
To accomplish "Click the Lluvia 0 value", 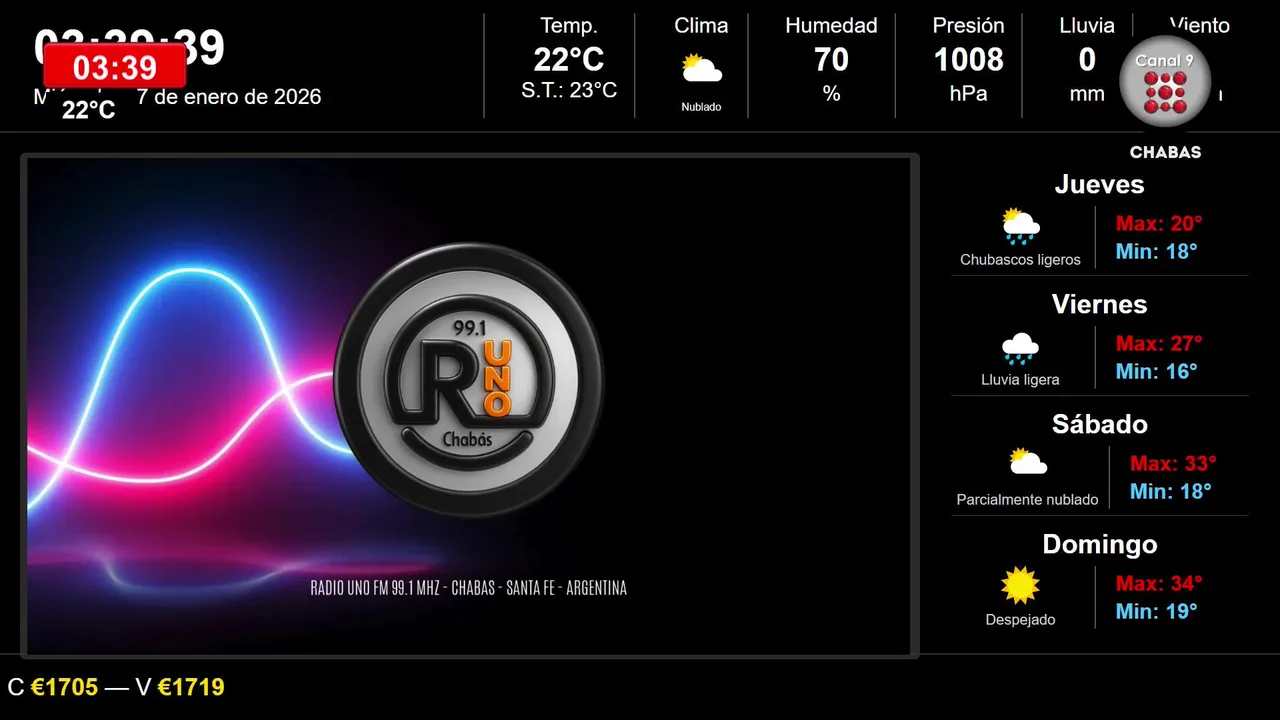I will pos(1087,60).
